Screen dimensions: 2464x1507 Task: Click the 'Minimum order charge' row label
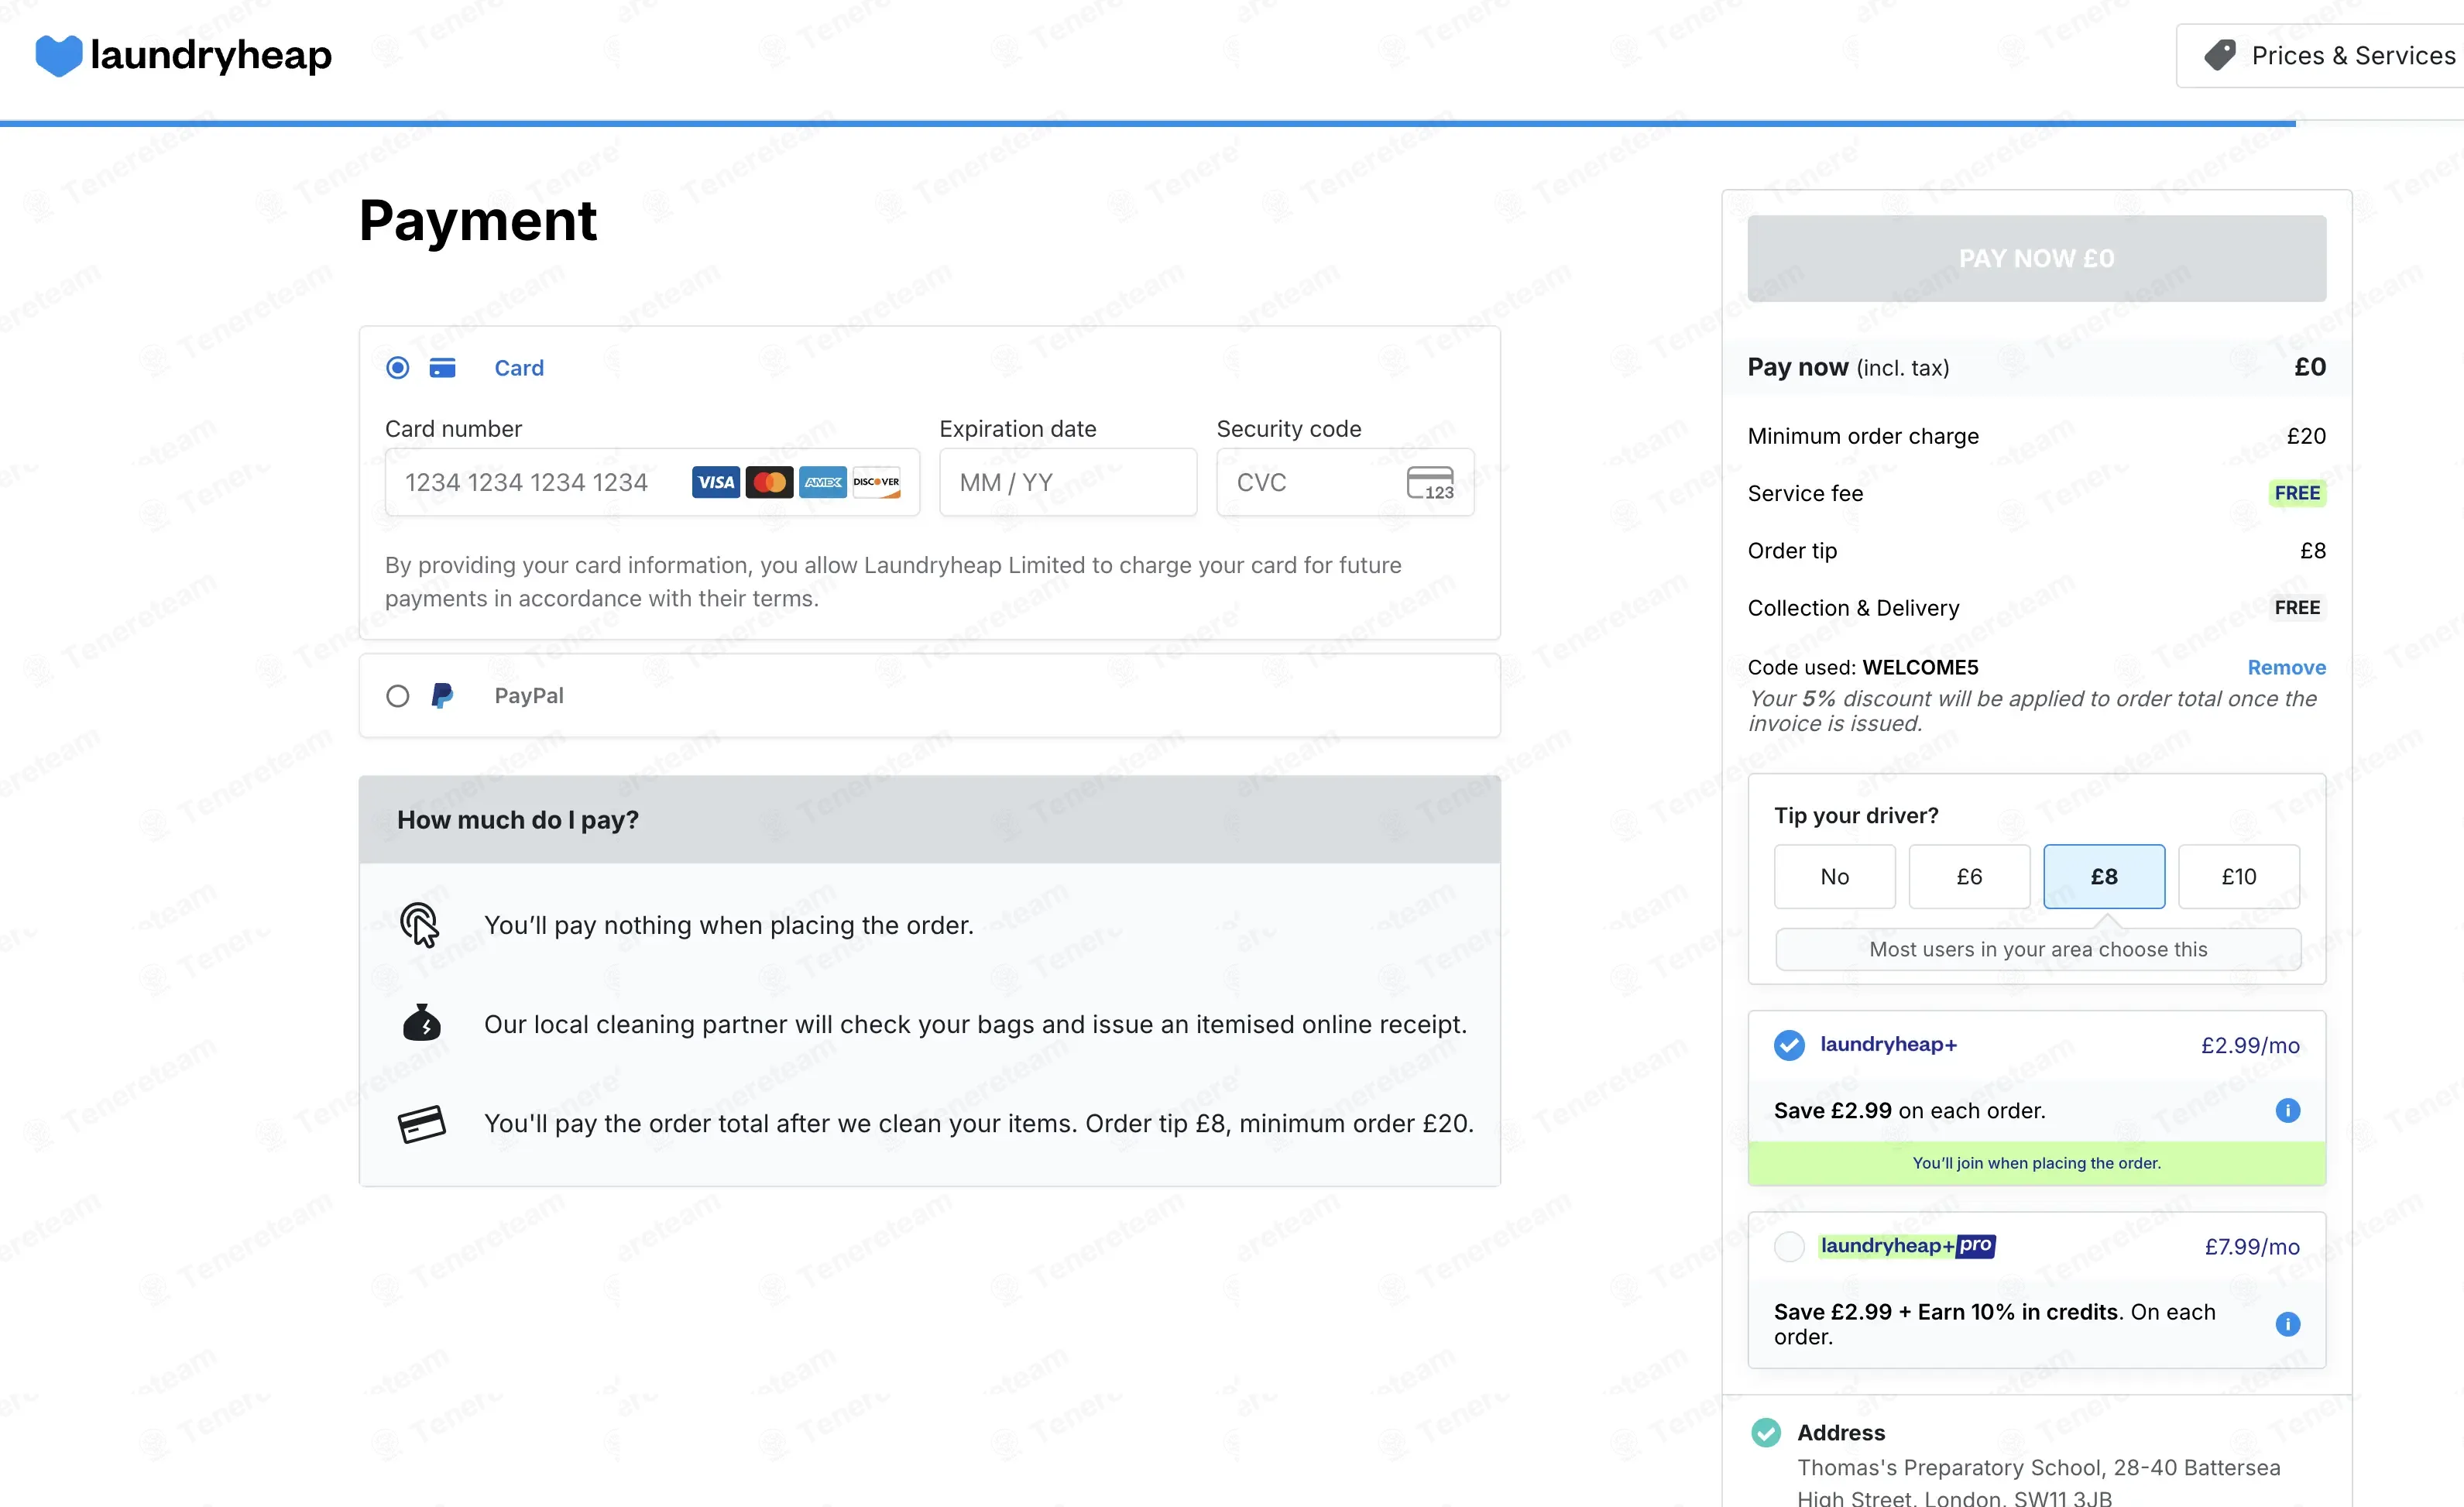[x=1863, y=436]
